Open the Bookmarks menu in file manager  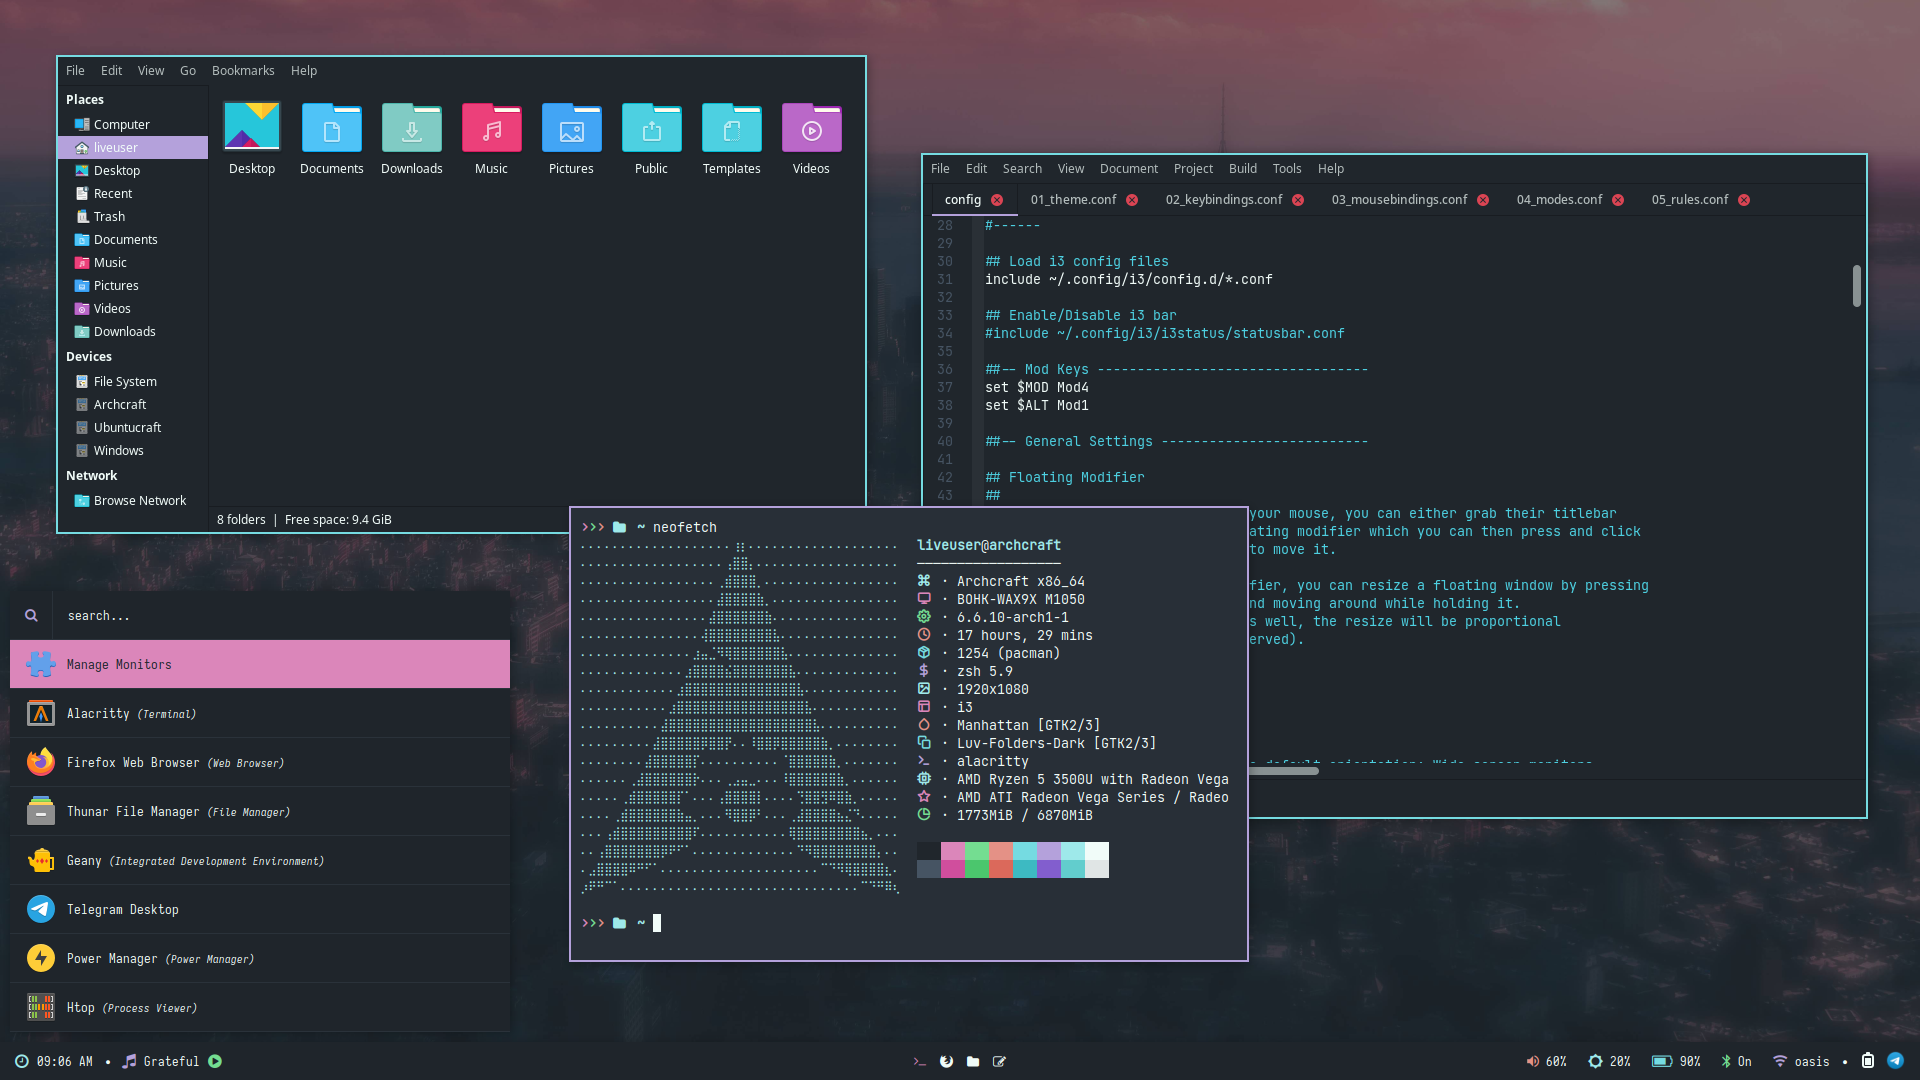(x=243, y=71)
